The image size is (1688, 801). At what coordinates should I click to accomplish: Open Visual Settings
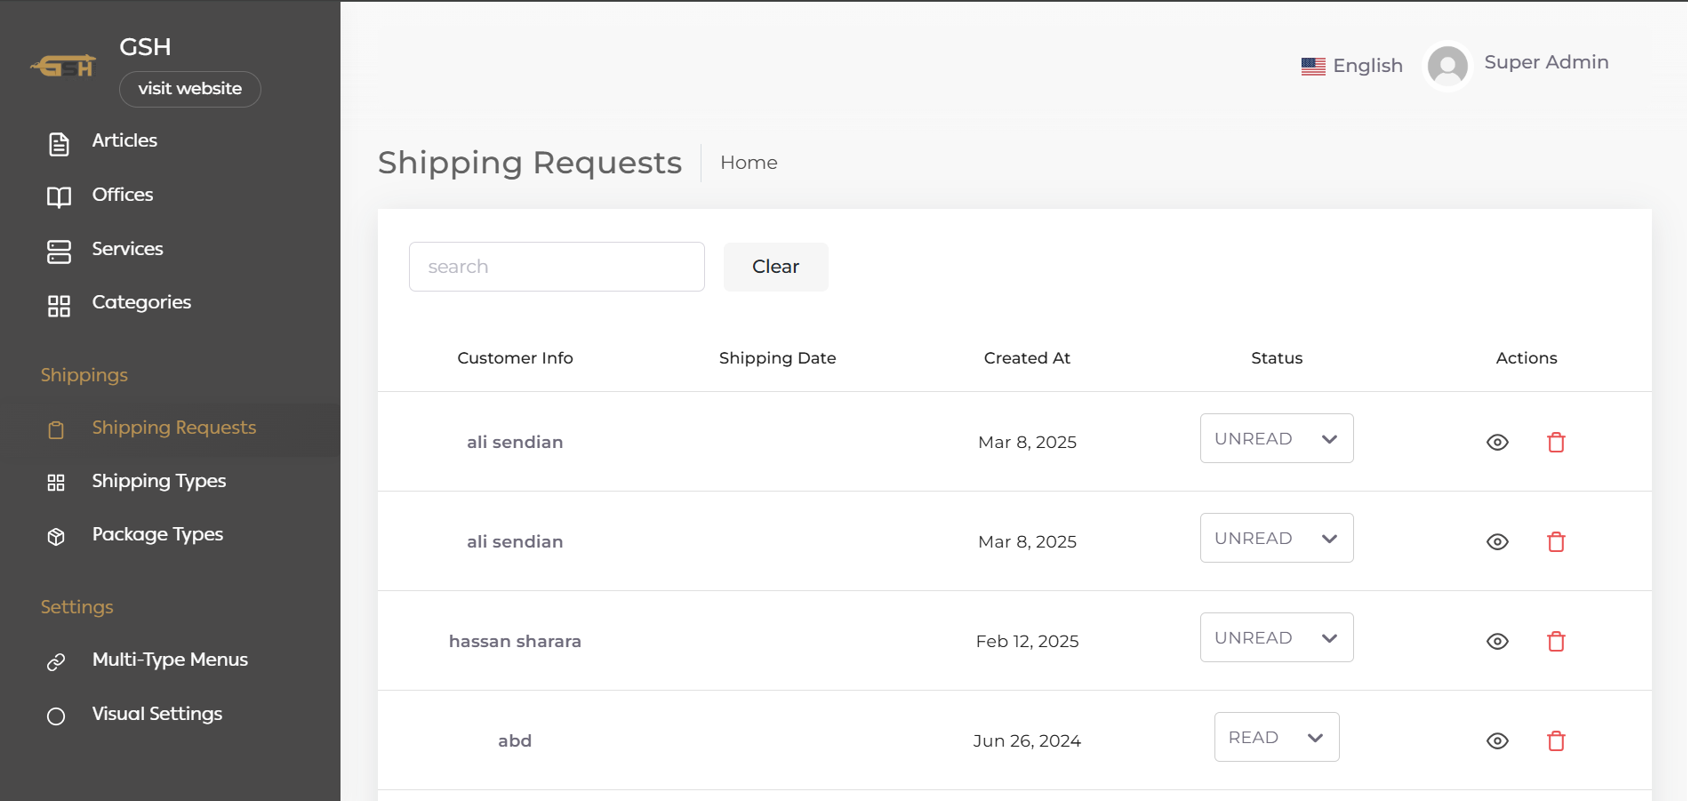point(157,714)
